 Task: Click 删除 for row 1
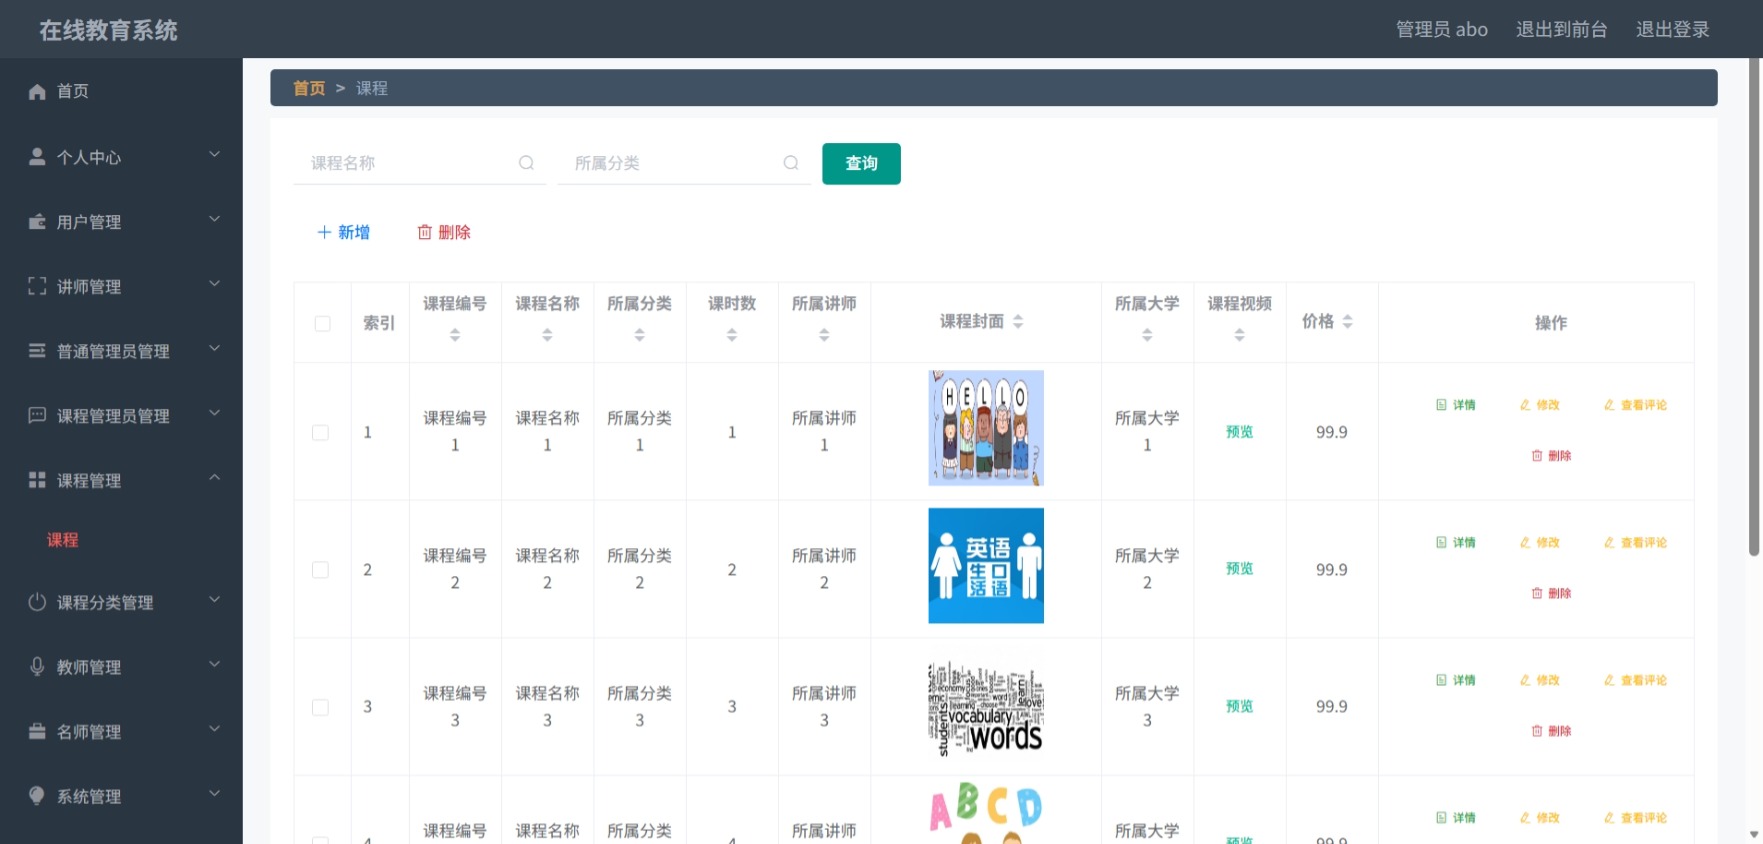tap(1551, 456)
